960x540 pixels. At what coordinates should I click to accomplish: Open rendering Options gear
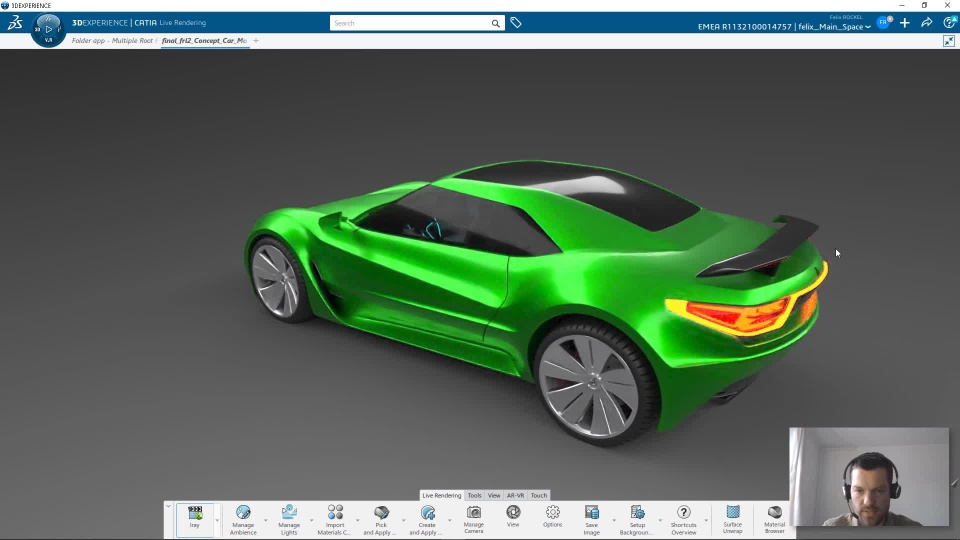(x=552, y=516)
